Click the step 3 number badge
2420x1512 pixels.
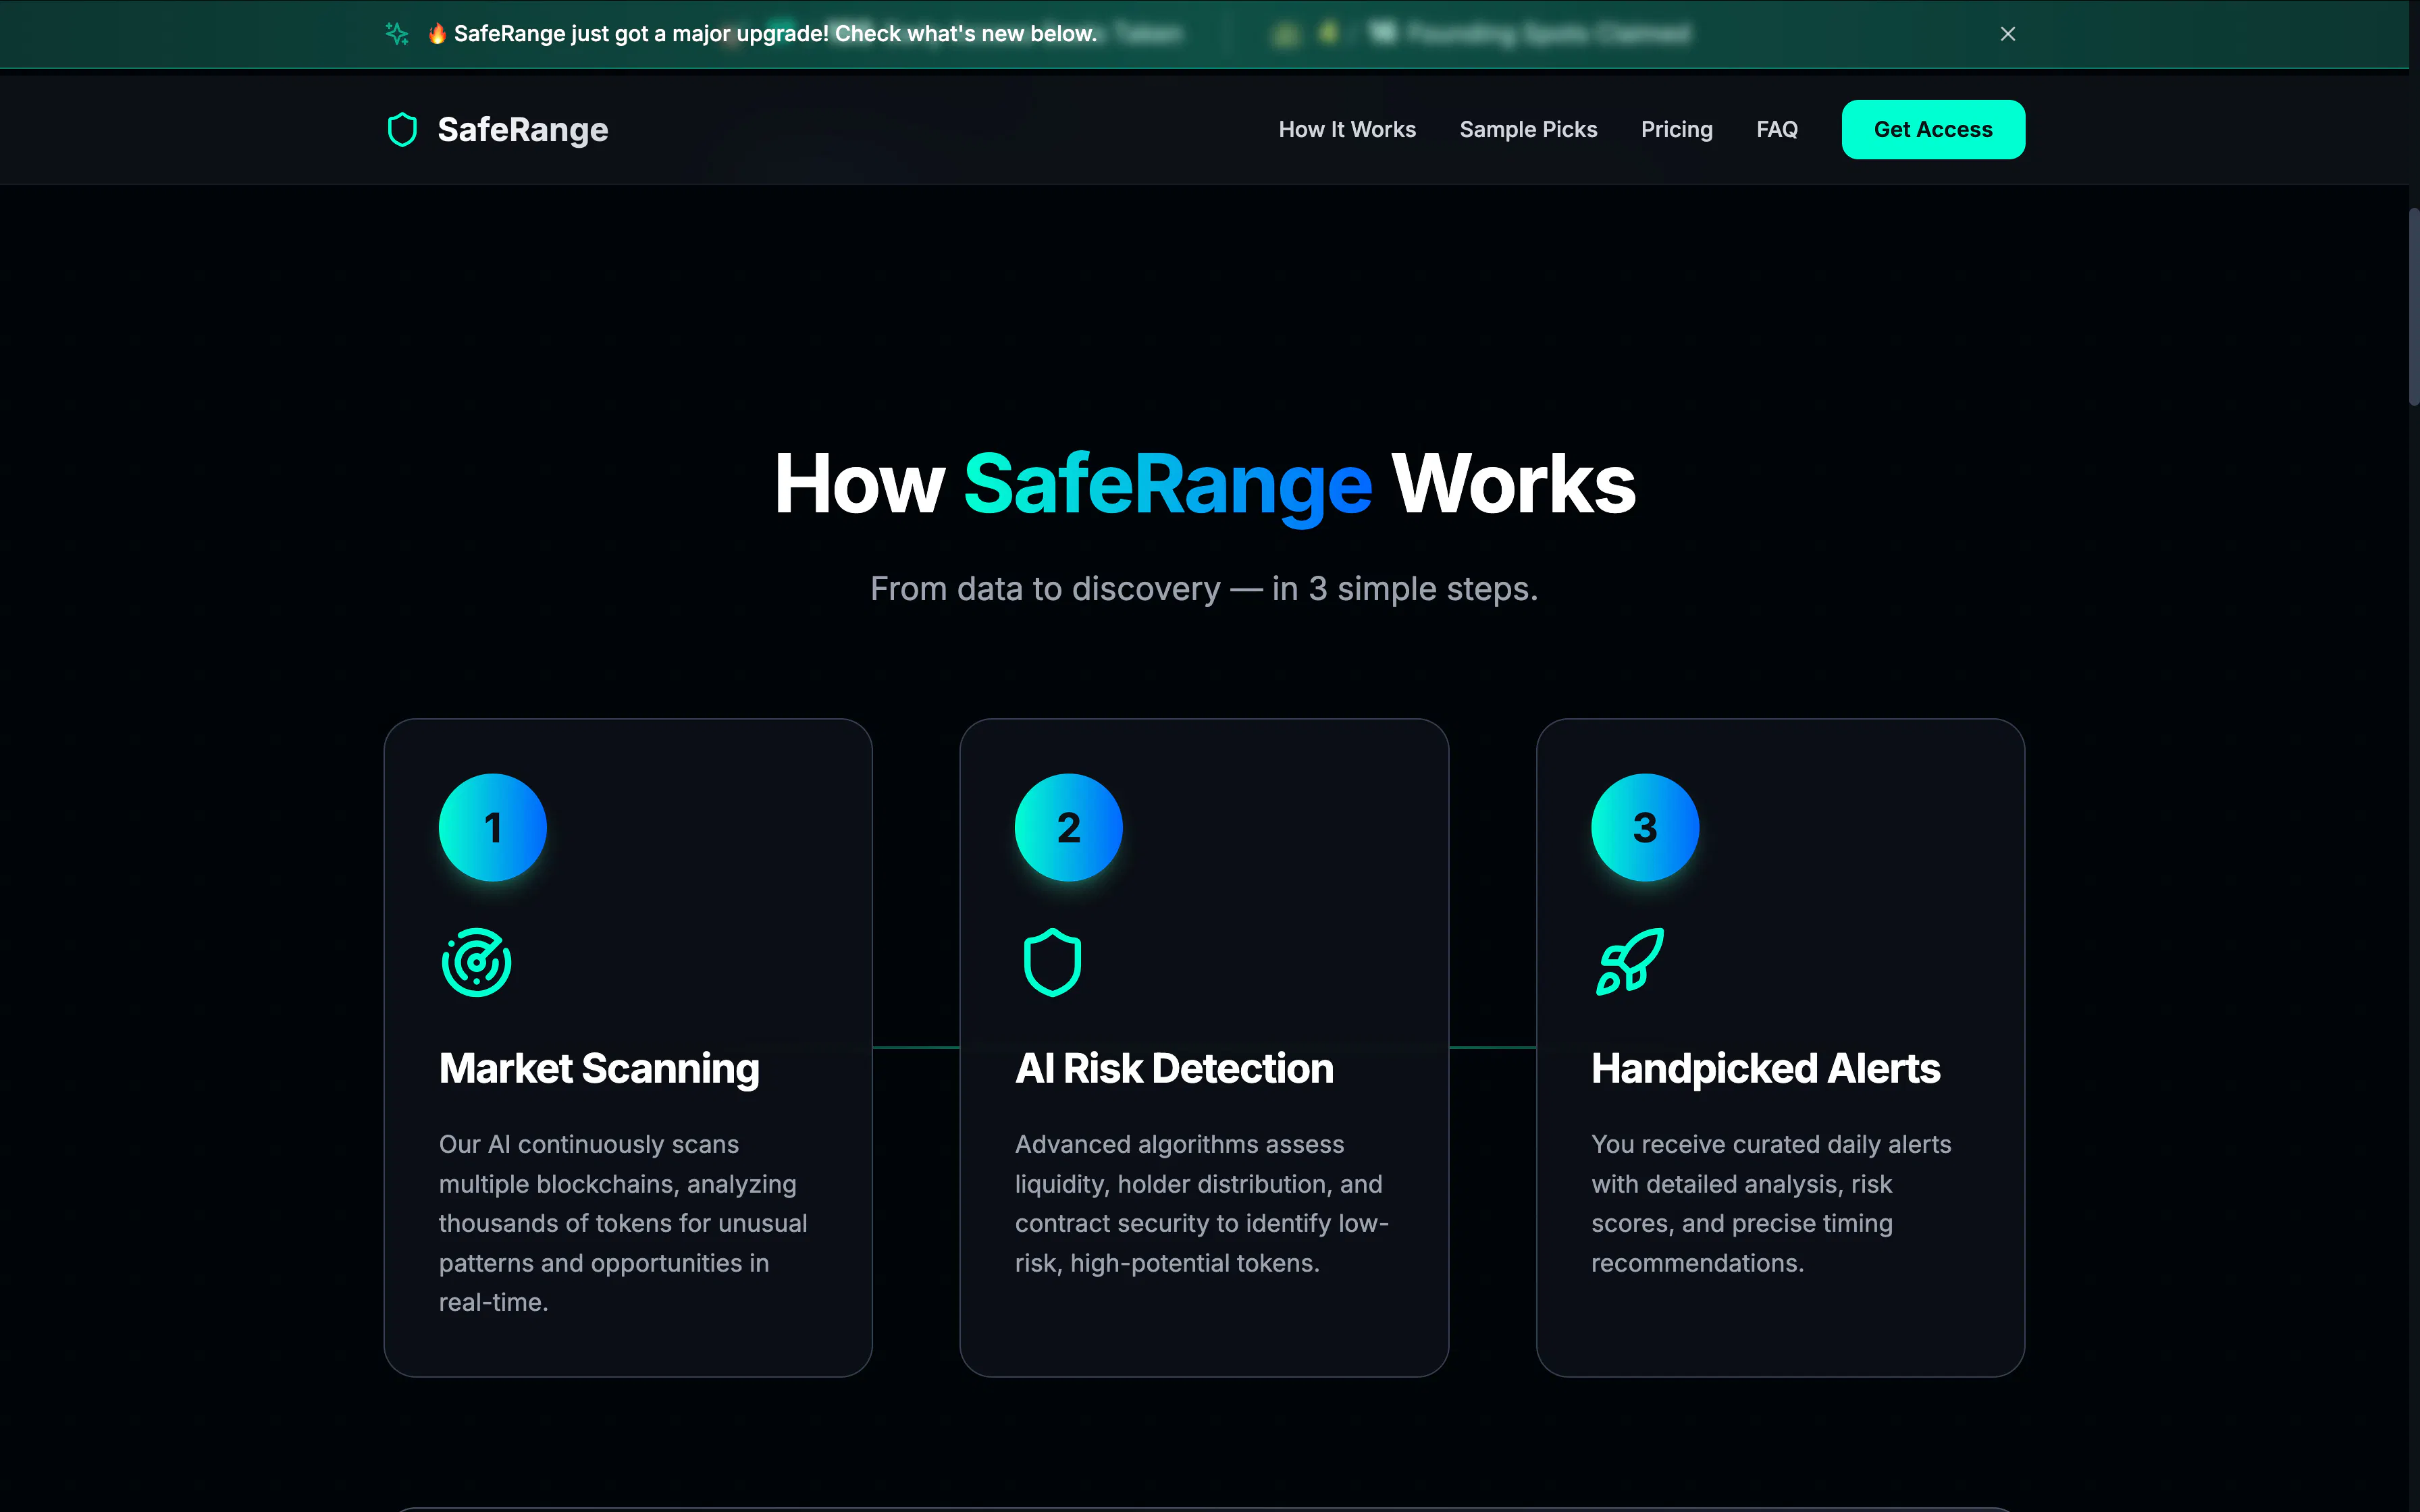coord(1645,827)
